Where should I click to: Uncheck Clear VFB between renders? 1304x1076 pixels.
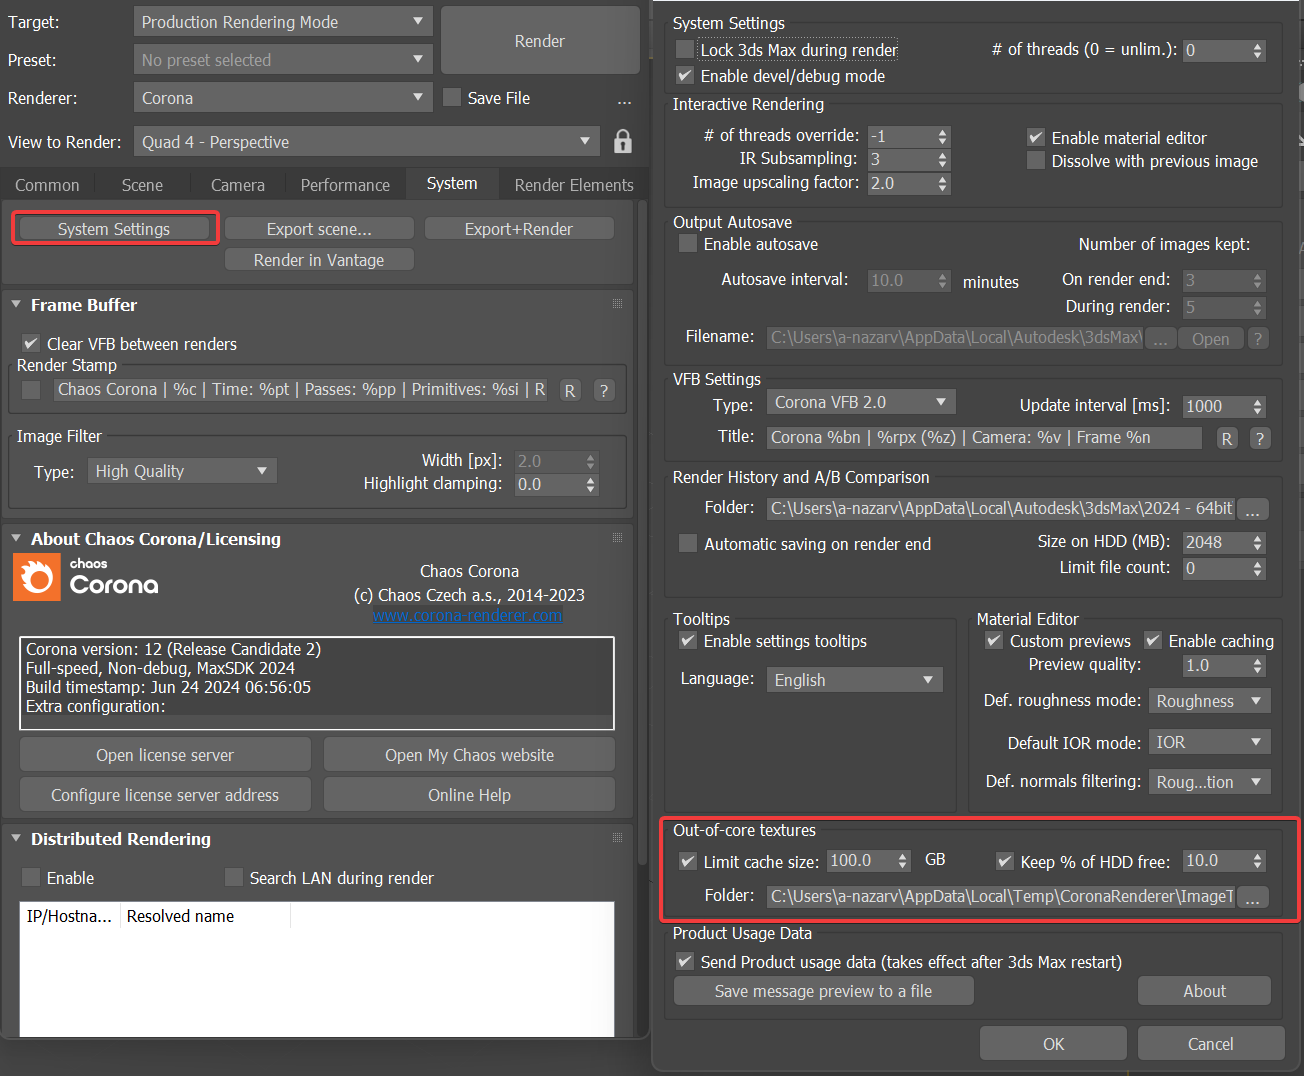pos(30,343)
